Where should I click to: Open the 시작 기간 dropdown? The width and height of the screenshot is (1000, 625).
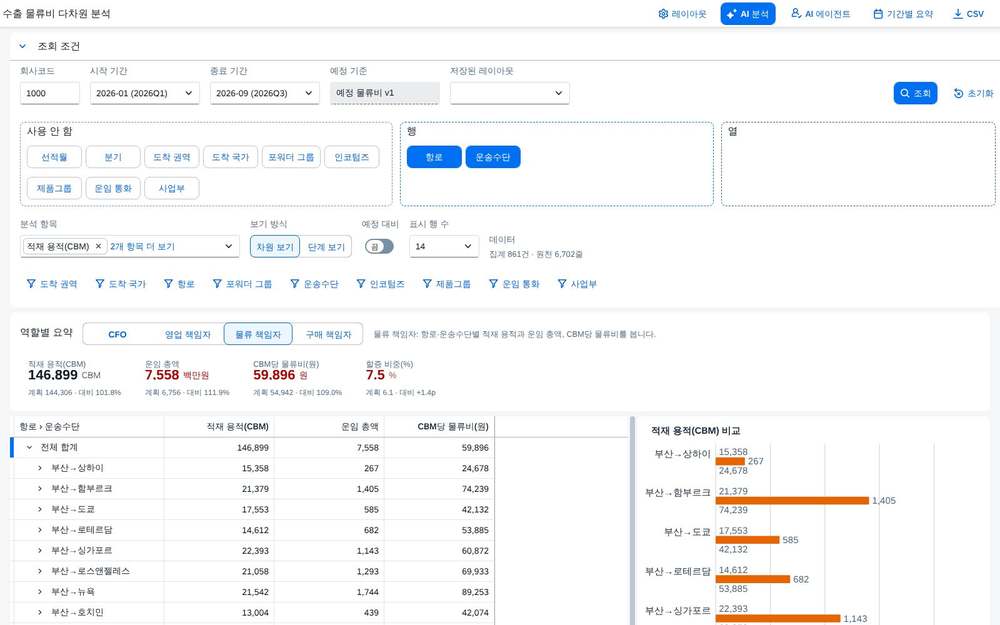(144, 93)
